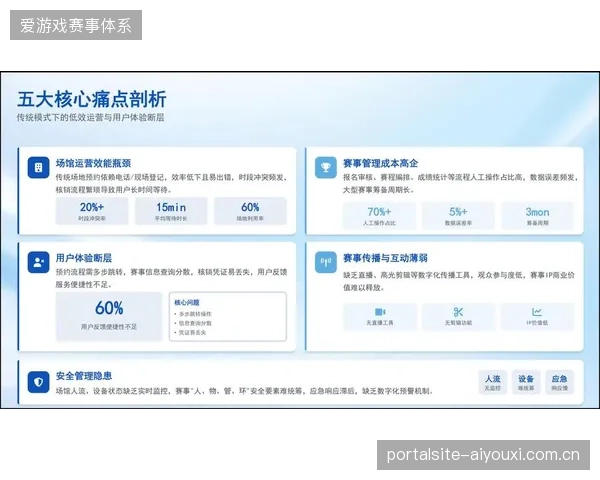The image size is (600, 480).
Task: Click the large 60% 用户反馈便捷性不足 tile
Action: [109, 317]
